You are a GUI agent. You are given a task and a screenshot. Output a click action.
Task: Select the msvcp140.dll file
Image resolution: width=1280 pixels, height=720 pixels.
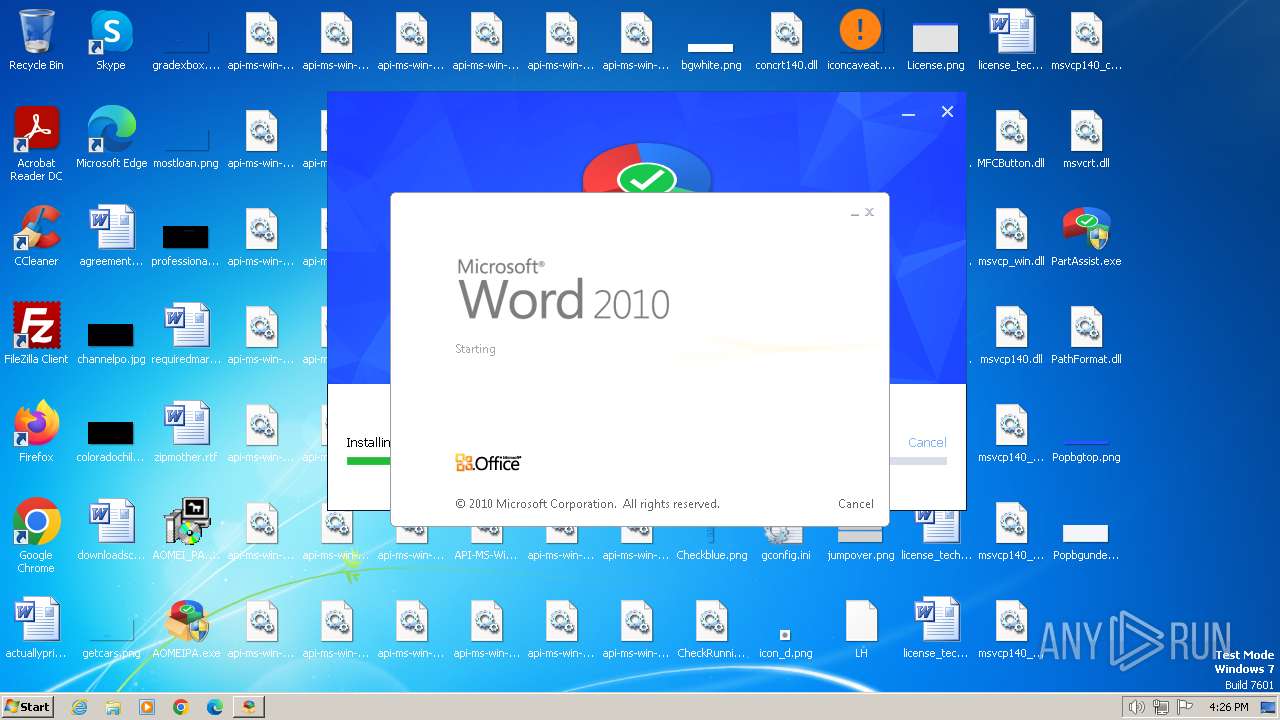1011,334
